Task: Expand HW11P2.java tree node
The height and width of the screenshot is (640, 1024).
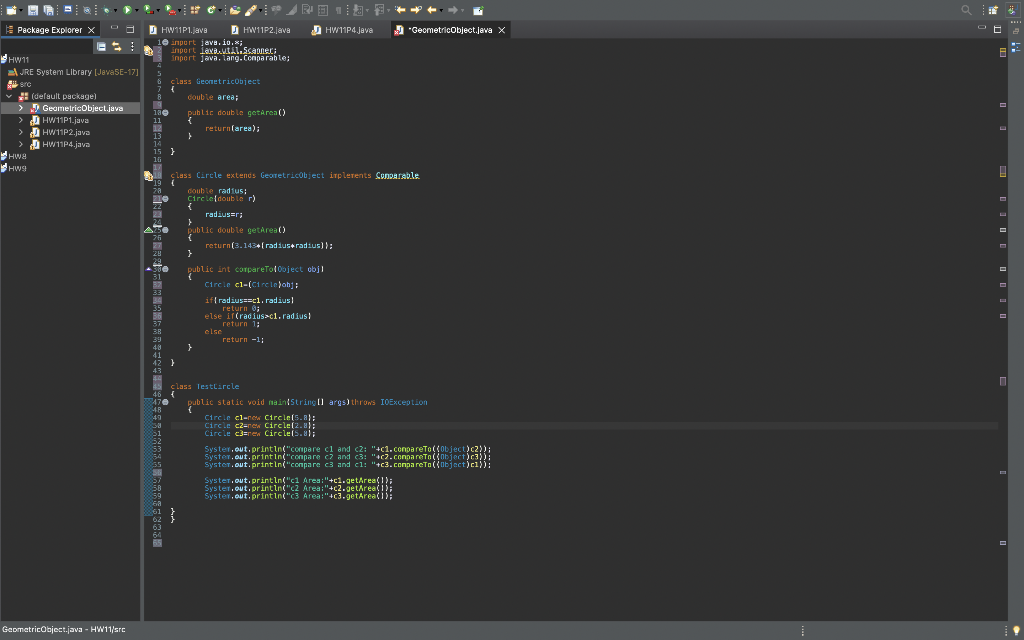Action: click(21, 132)
